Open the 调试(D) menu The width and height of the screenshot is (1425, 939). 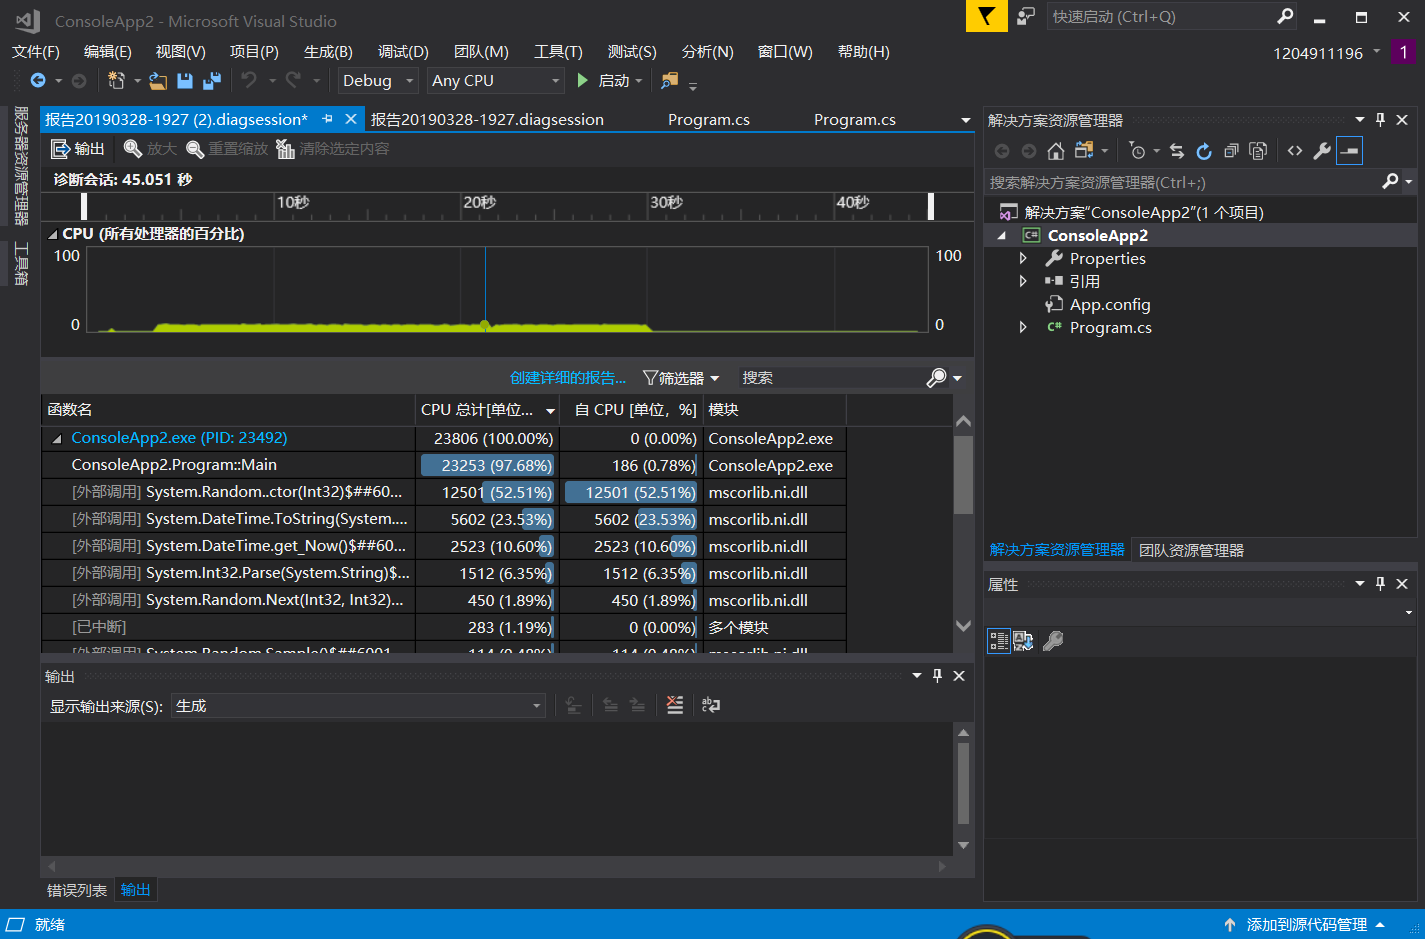(403, 52)
